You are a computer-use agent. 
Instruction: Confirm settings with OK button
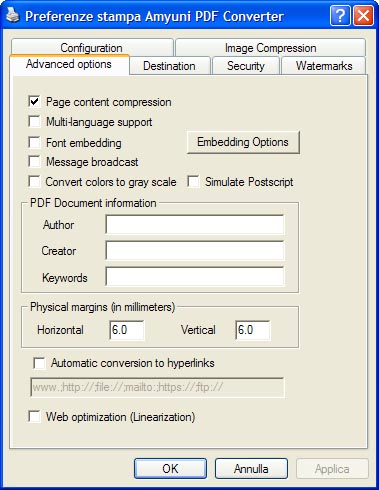[x=170, y=469]
